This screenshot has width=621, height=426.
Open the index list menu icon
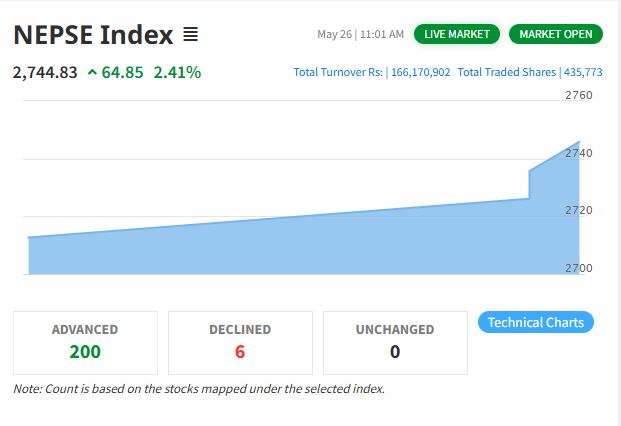(190, 34)
